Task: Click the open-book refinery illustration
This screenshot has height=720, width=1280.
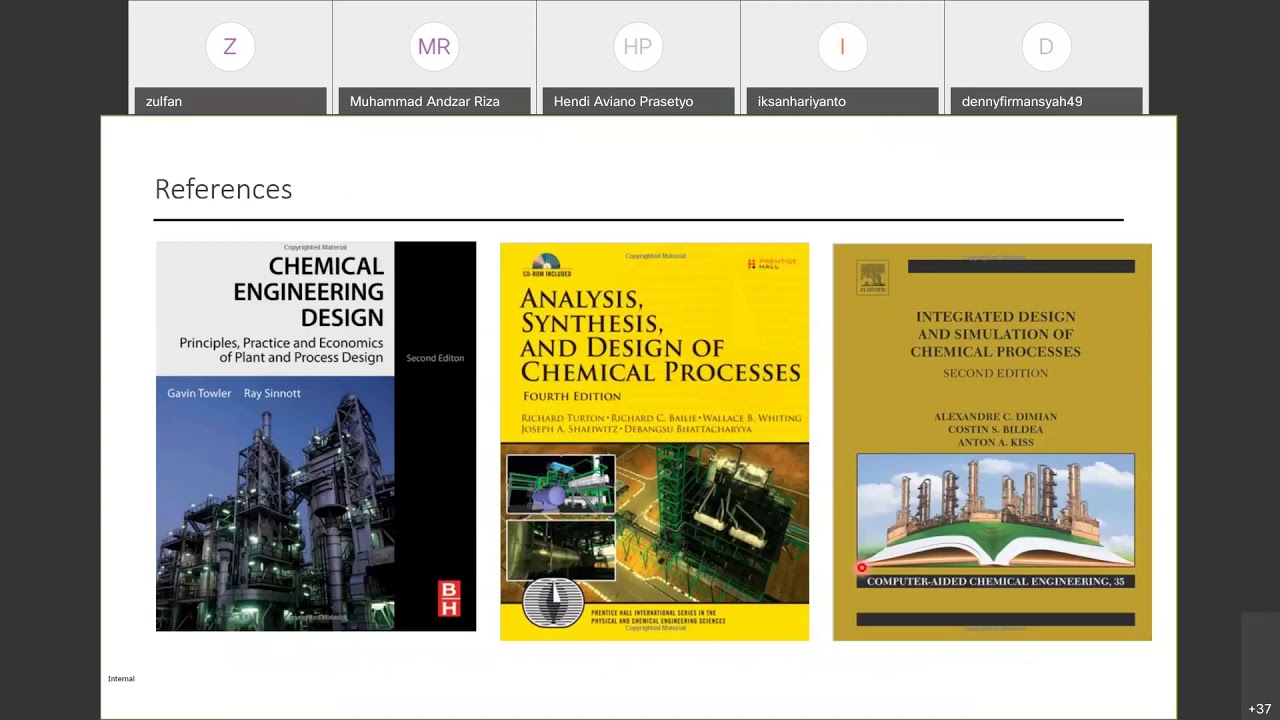Action: point(995,512)
